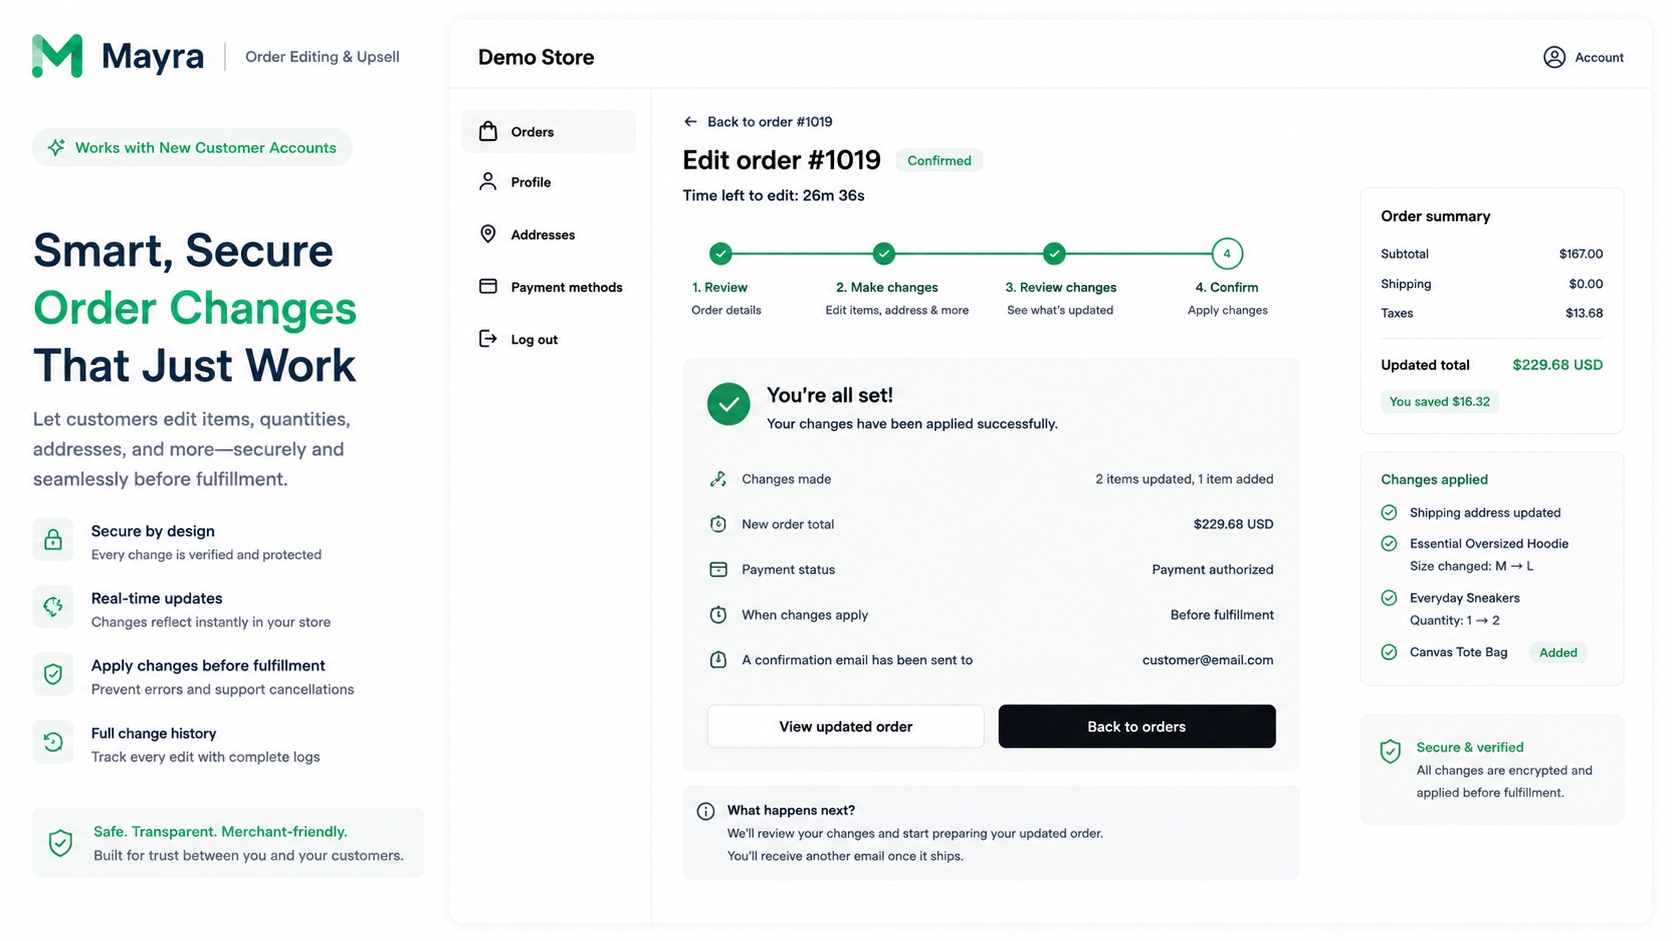
Task: Click the $229.68 USD updated total
Action: (1557, 365)
